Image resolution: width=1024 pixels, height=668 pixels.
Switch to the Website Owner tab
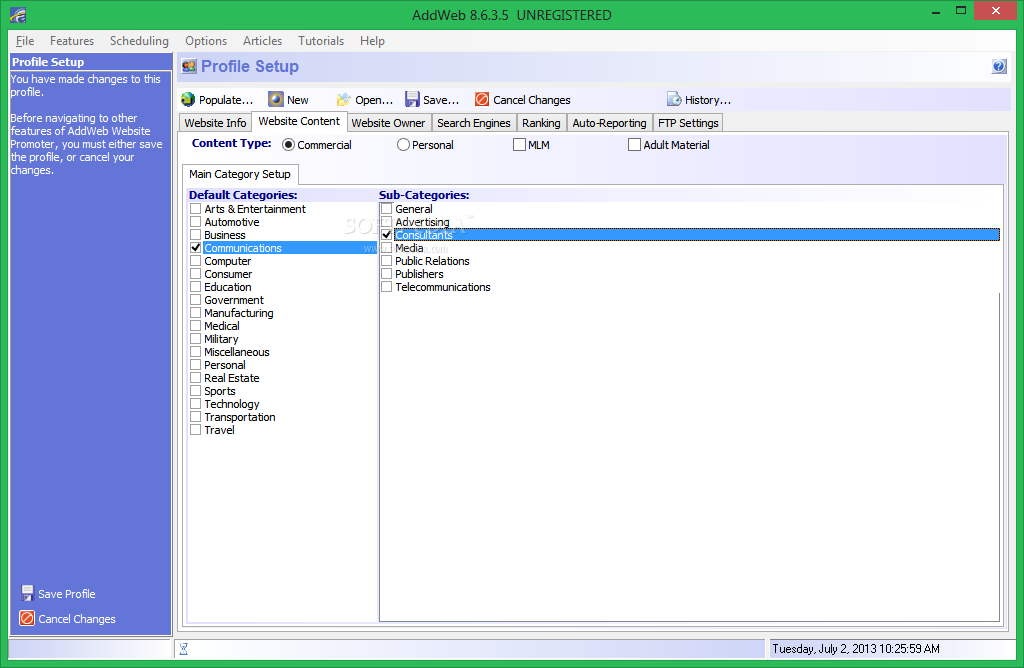click(x=388, y=123)
